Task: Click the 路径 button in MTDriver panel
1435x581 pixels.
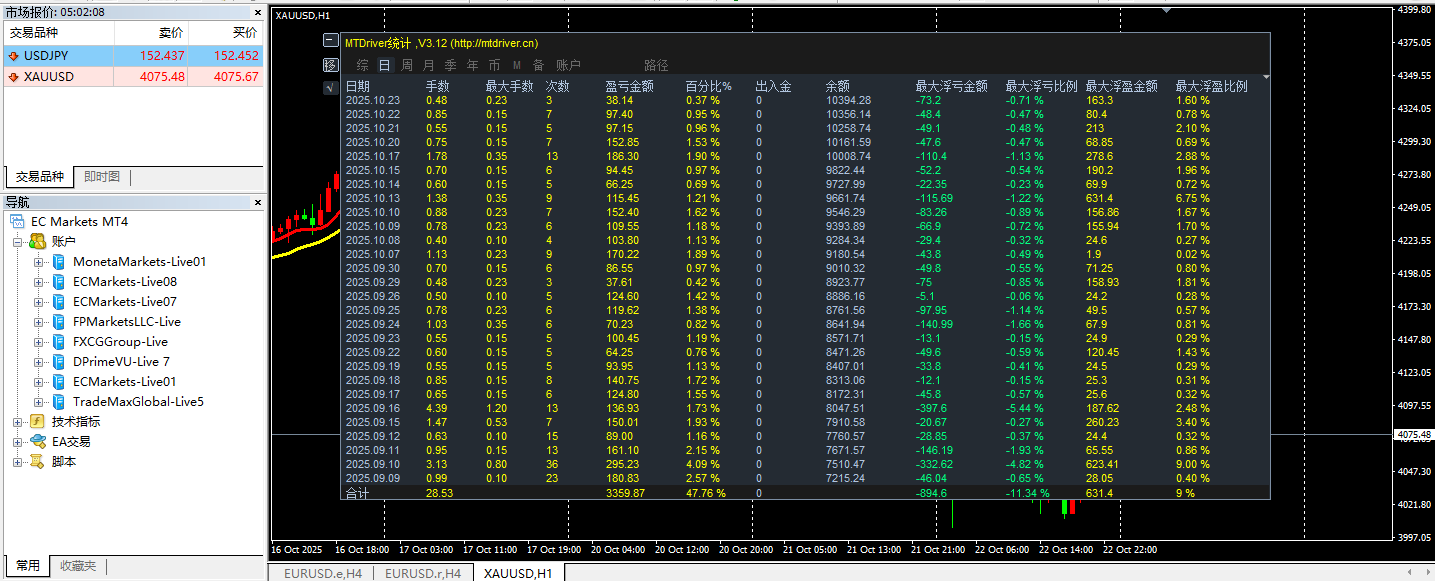Action: coord(656,65)
